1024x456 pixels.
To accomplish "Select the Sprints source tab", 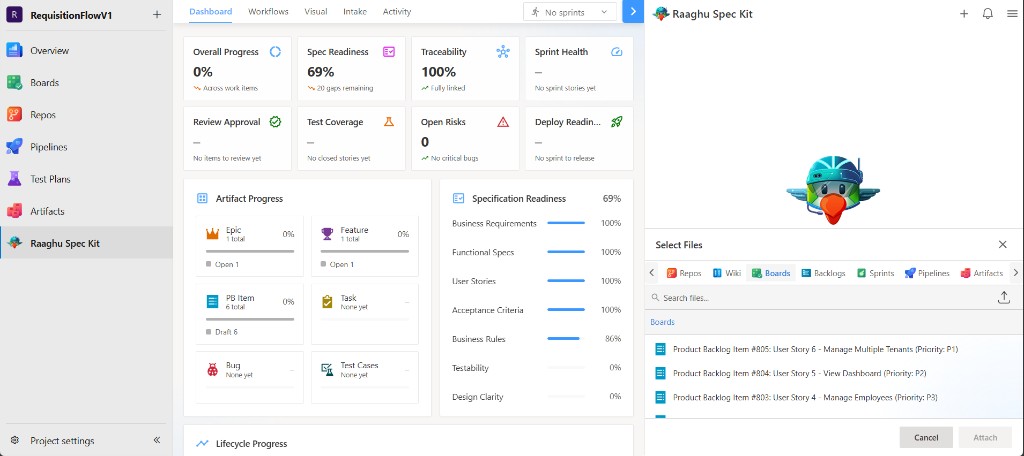I will (x=875, y=273).
